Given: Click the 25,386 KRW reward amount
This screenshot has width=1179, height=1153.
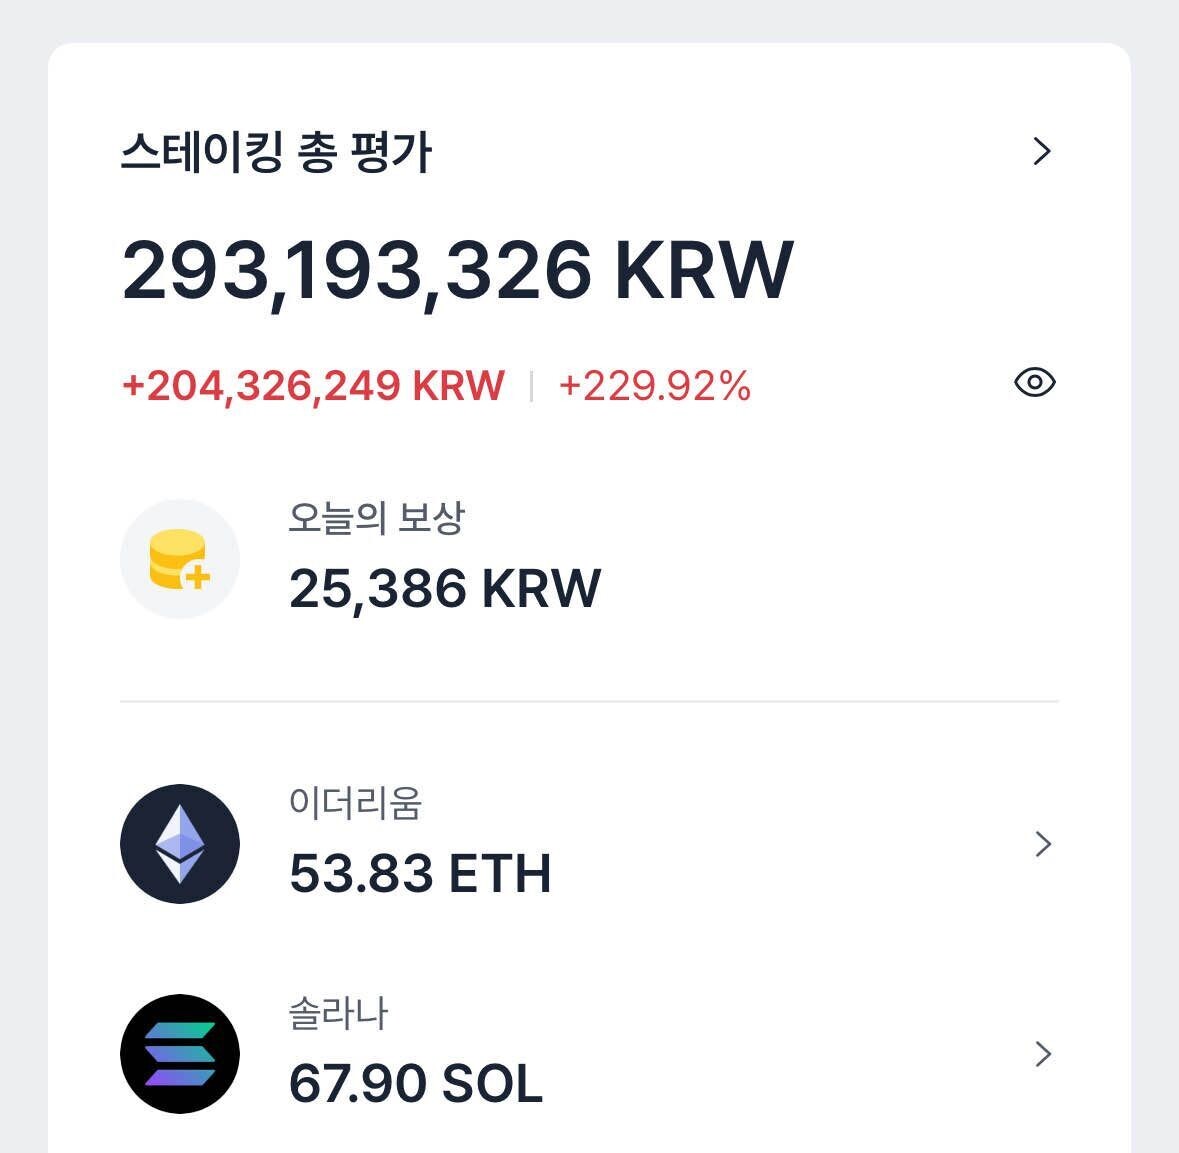Looking at the screenshot, I should 445,587.
